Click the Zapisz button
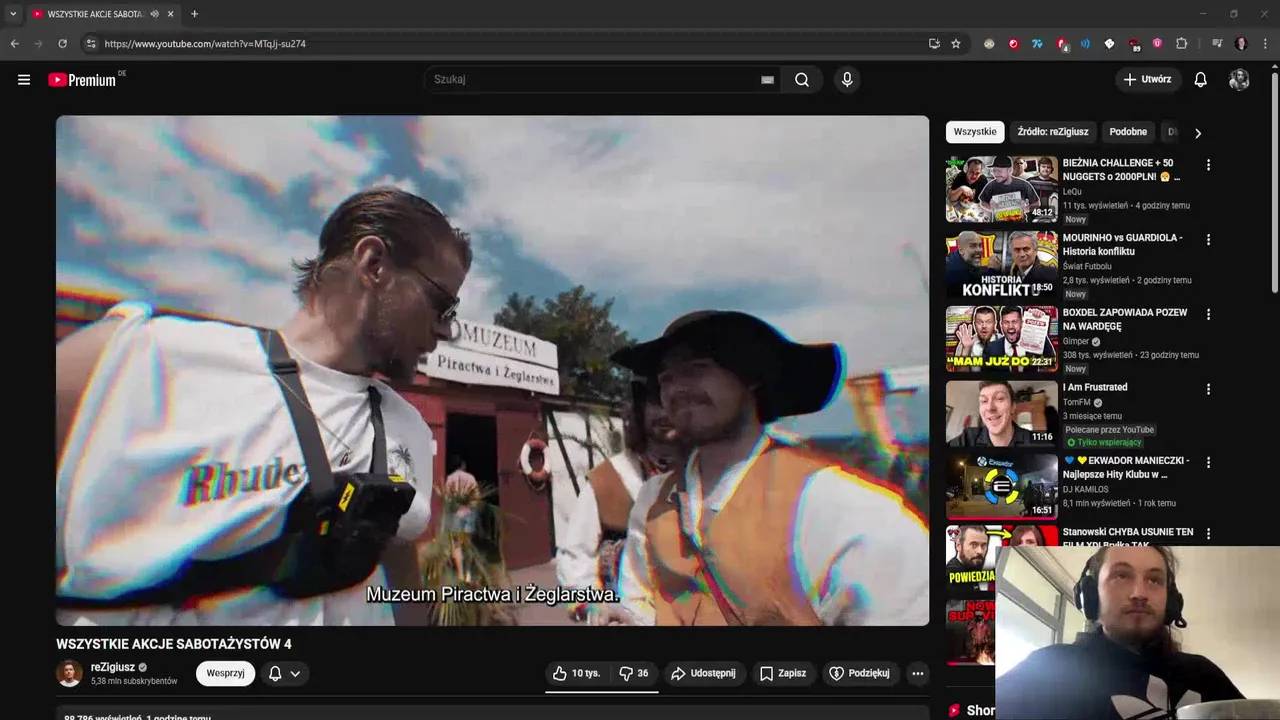The width and height of the screenshot is (1280, 720). (x=783, y=674)
